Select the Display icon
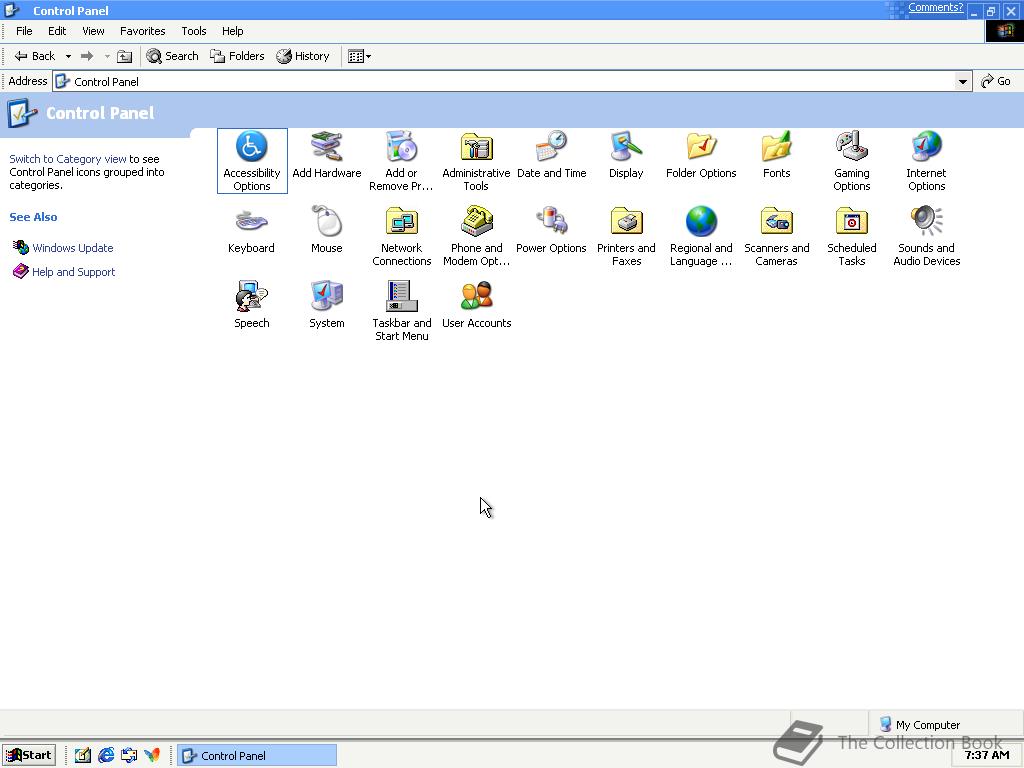Screen dimensions: 1024x768 point(626,155)
